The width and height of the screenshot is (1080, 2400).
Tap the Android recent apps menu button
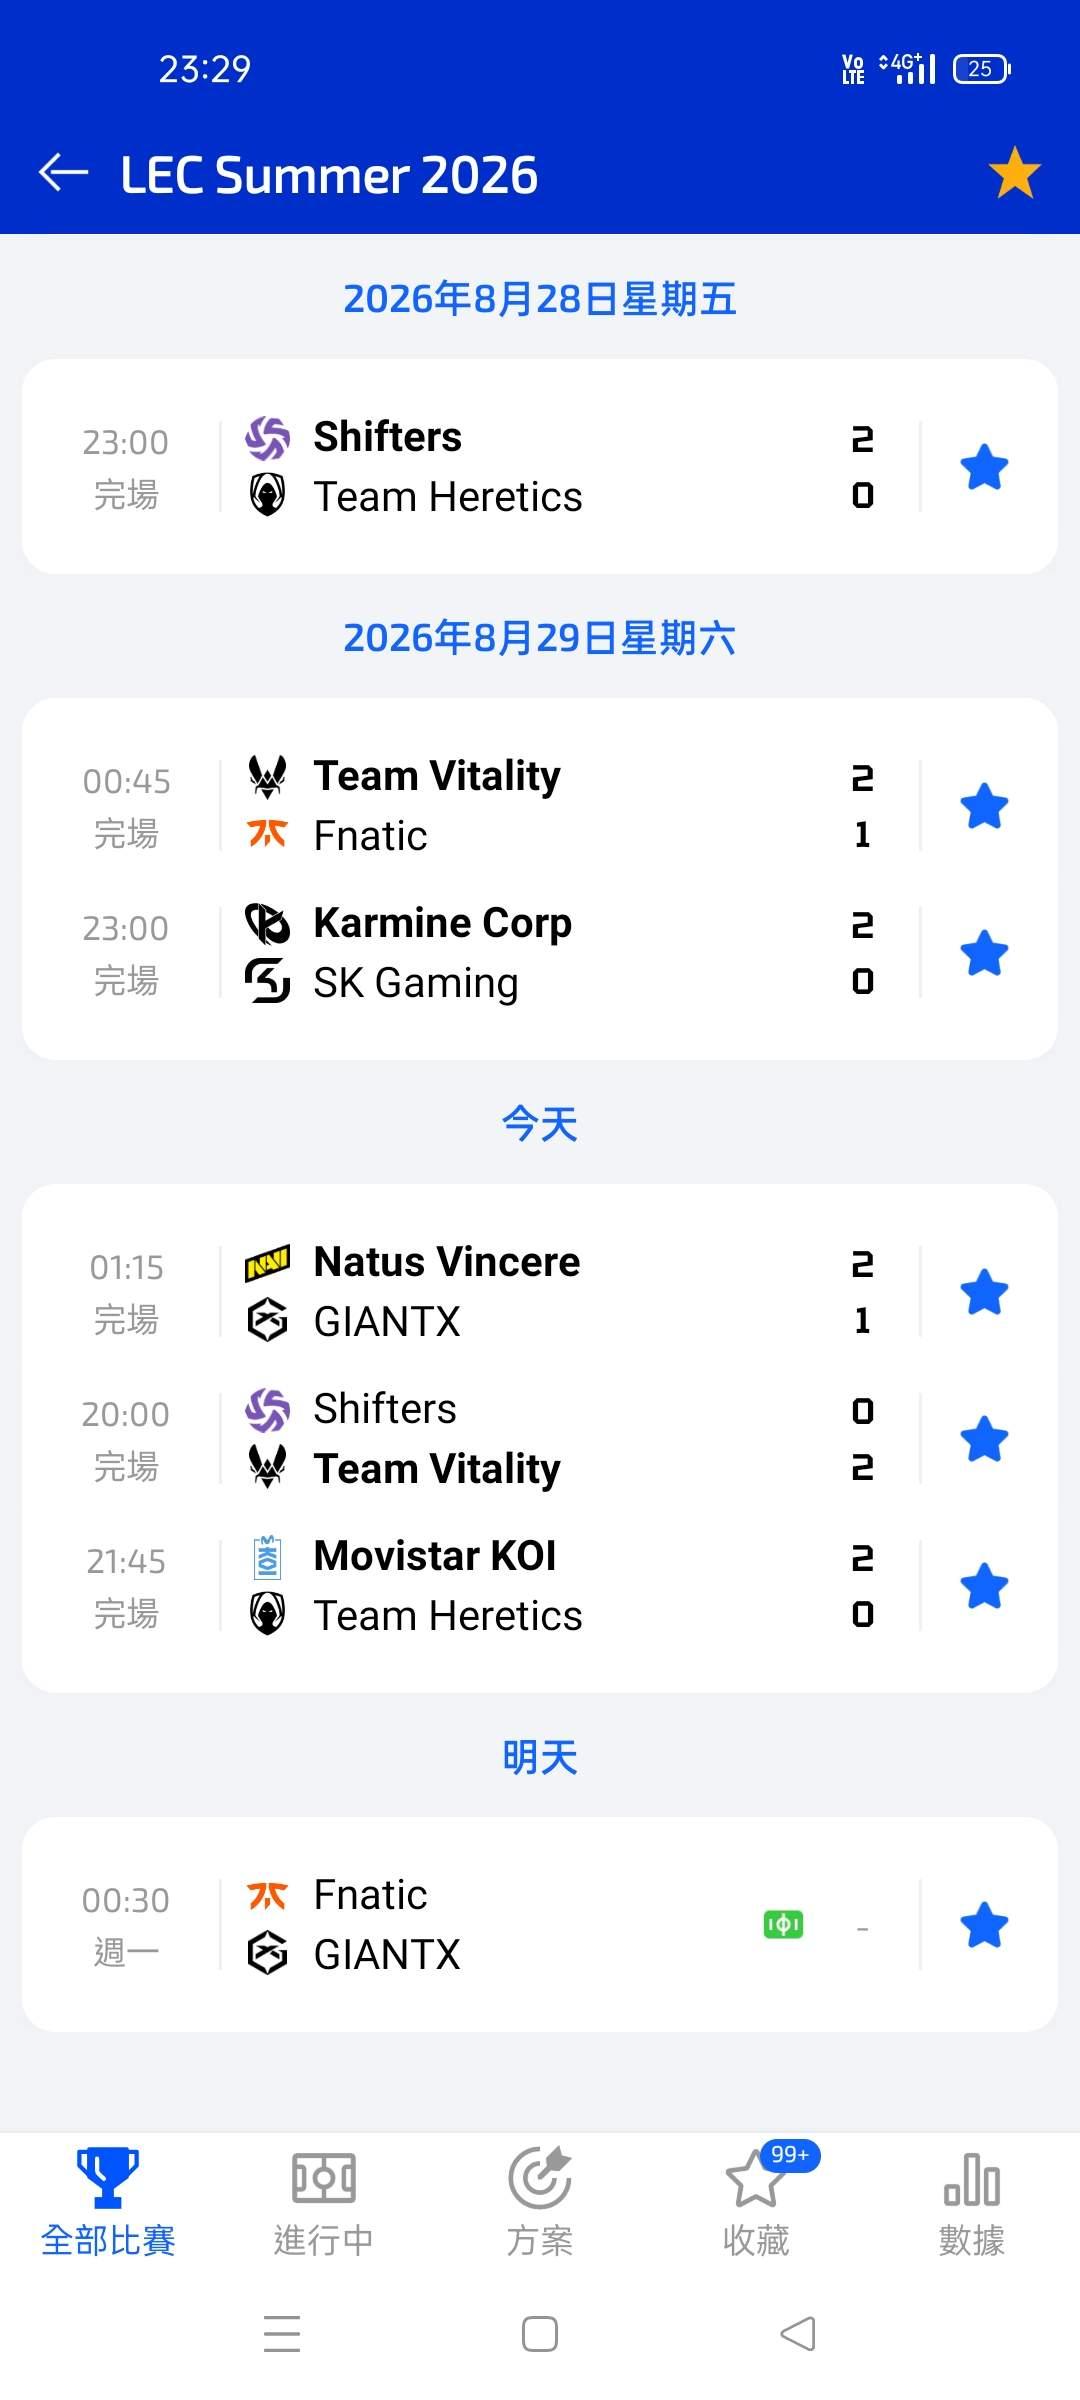(x=282, y=2335)
